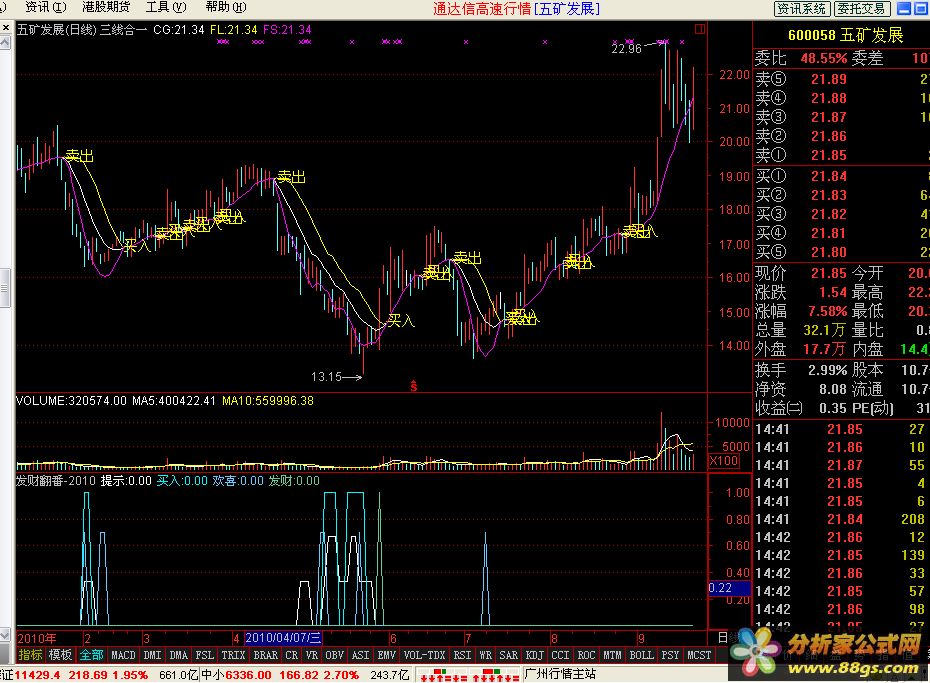Switch to the FSL indicator
The image size is (930, 683).
tap(205, 655)
